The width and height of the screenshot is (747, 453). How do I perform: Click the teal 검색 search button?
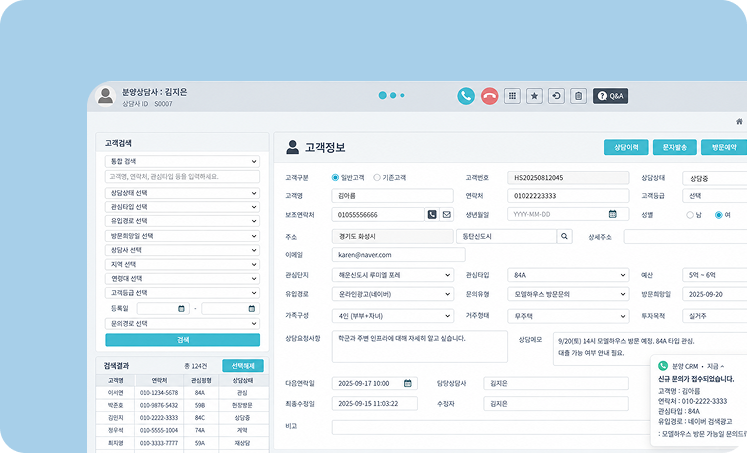point(182,340)
